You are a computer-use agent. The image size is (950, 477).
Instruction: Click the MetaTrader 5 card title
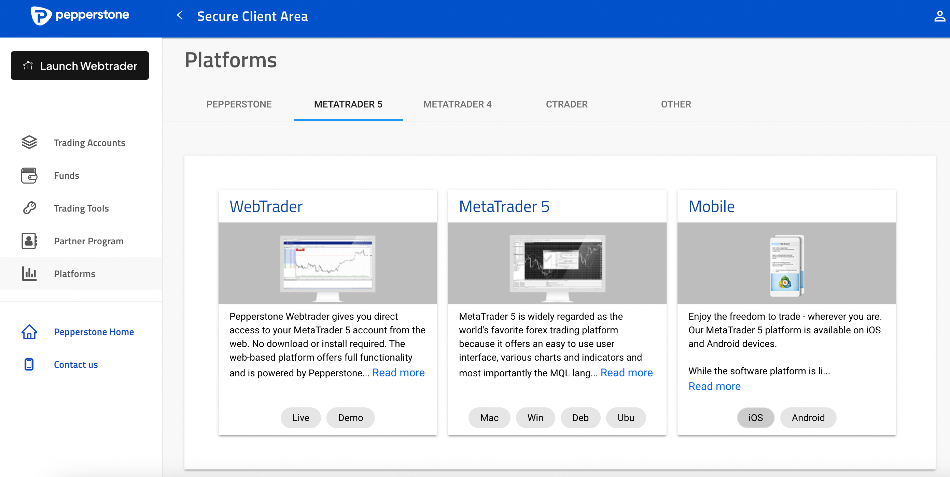(504, 207)
